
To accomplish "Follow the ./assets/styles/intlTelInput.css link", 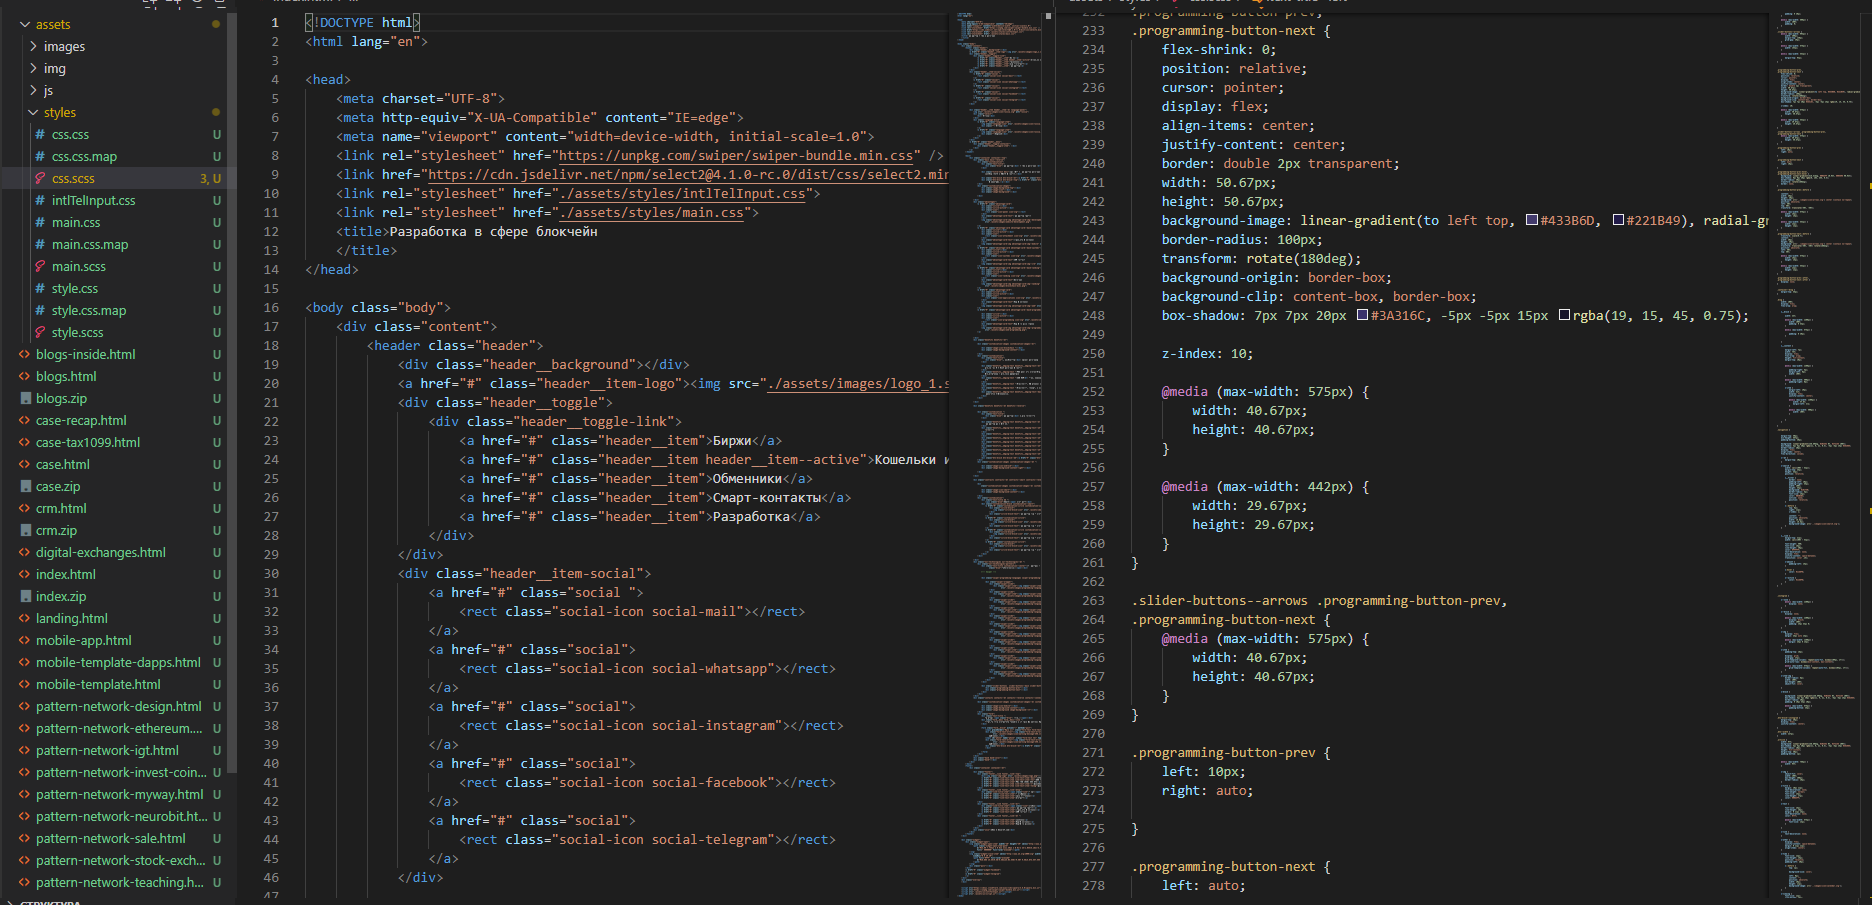I will 682,194.
